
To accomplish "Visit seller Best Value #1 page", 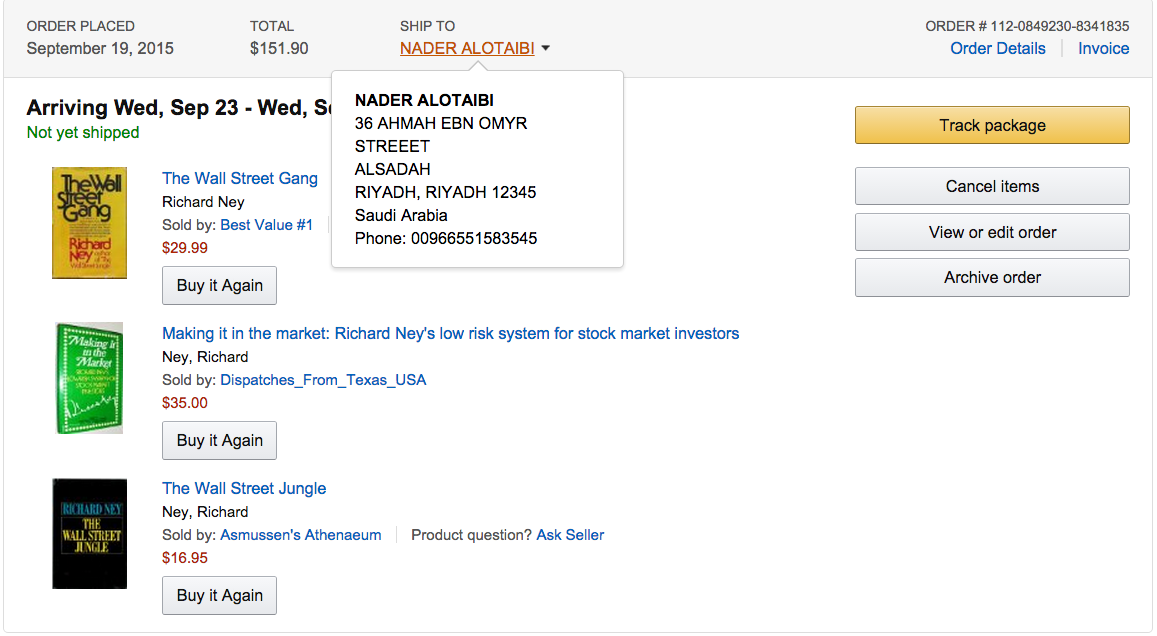I will coord(266,225).
